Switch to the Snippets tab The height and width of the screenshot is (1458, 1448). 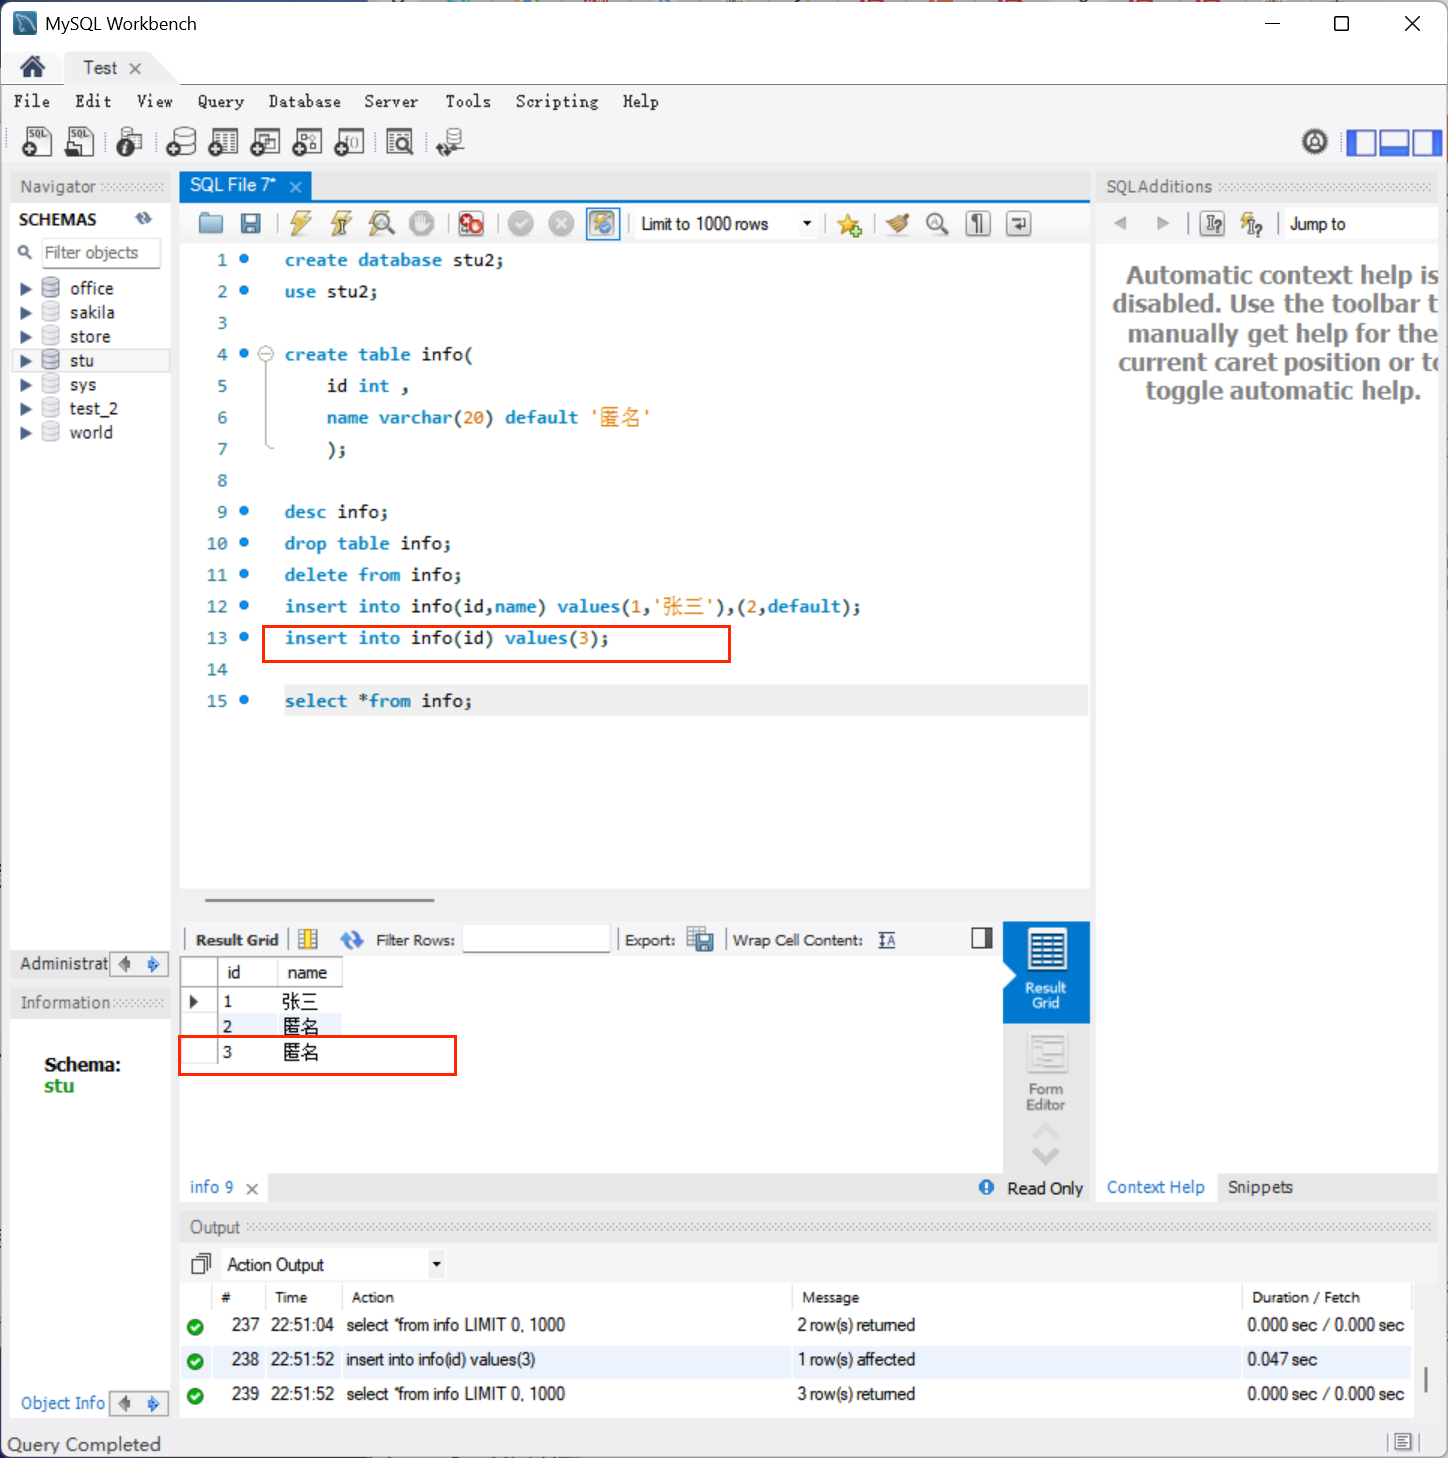(1260, 1187)
